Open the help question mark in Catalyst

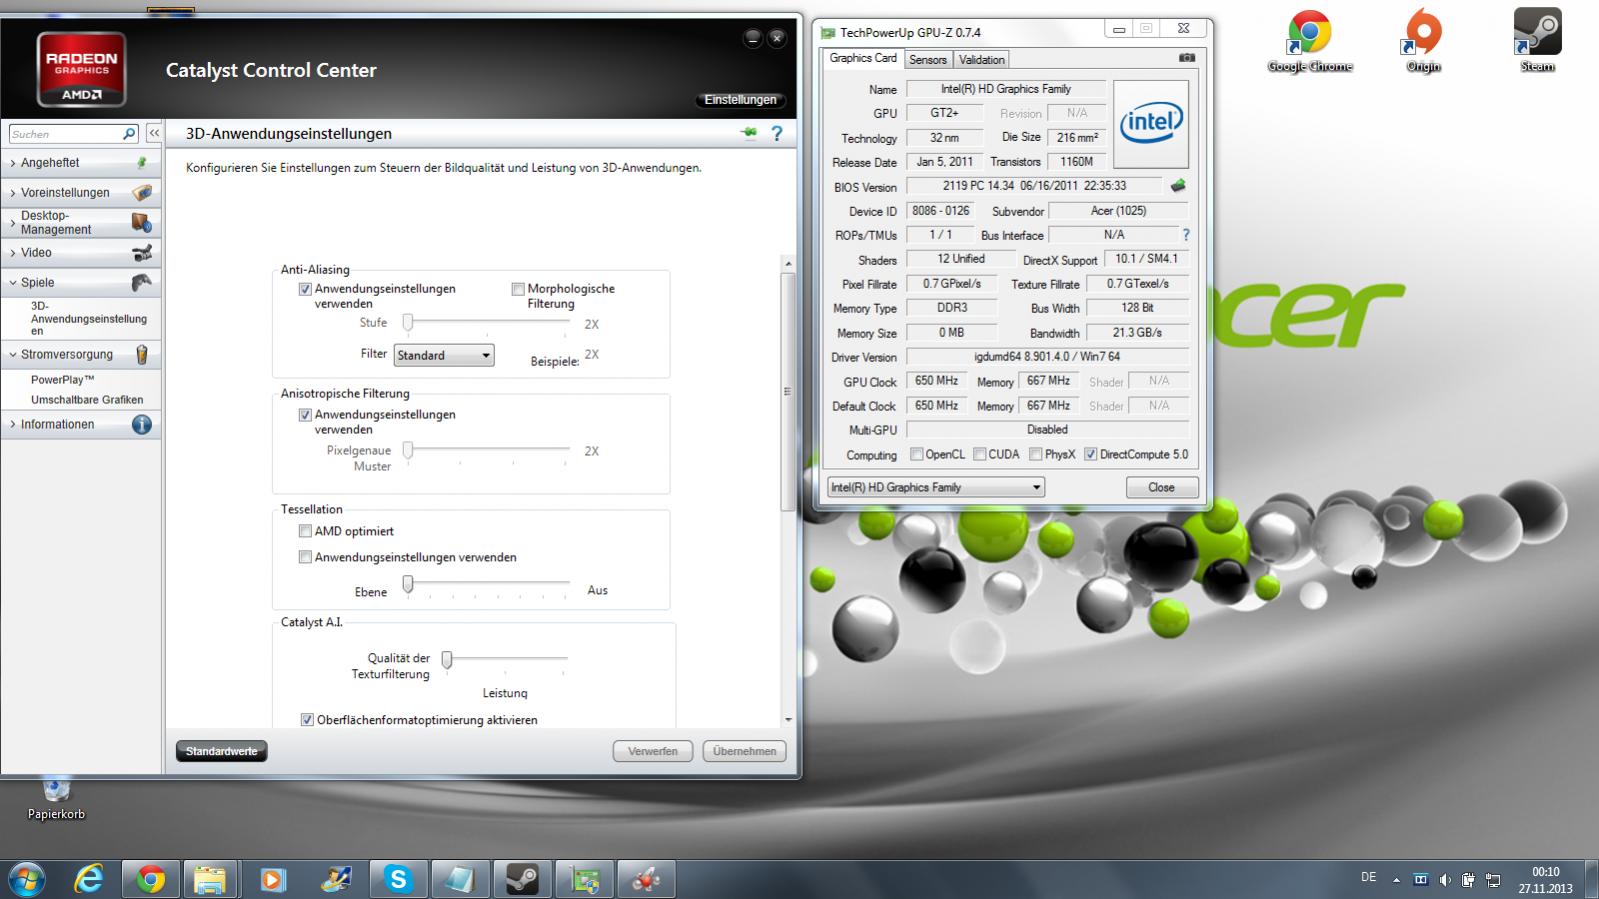777,133
